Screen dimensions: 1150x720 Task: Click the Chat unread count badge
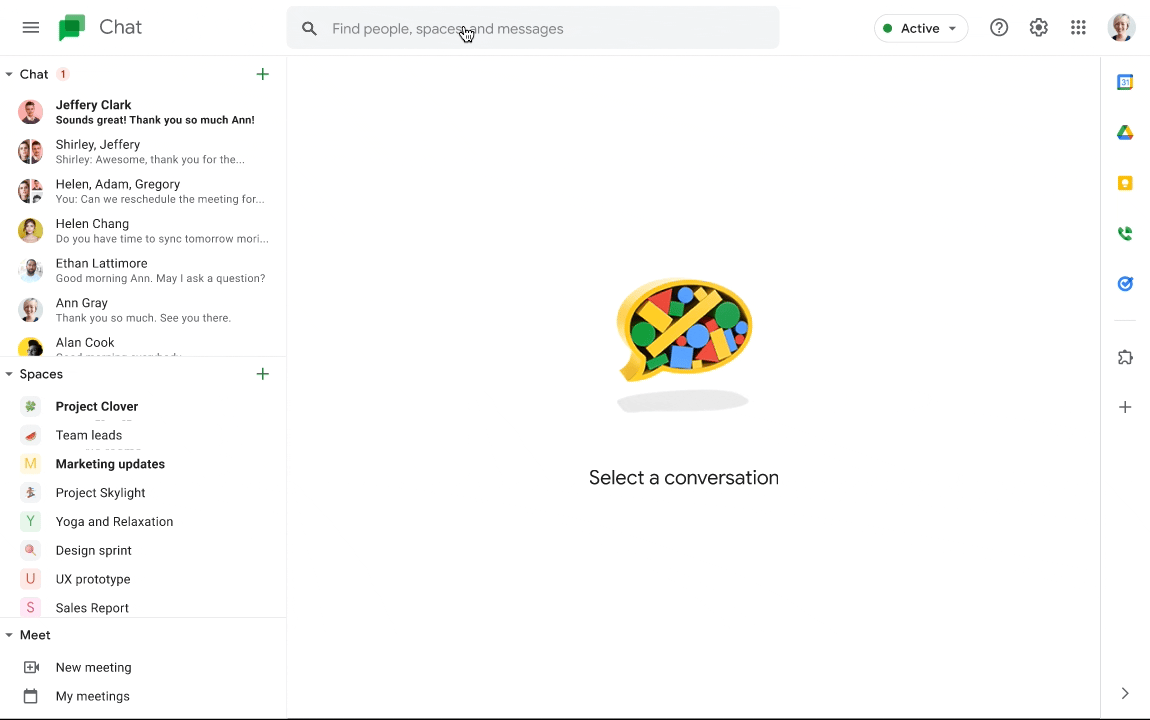[63, 74]
